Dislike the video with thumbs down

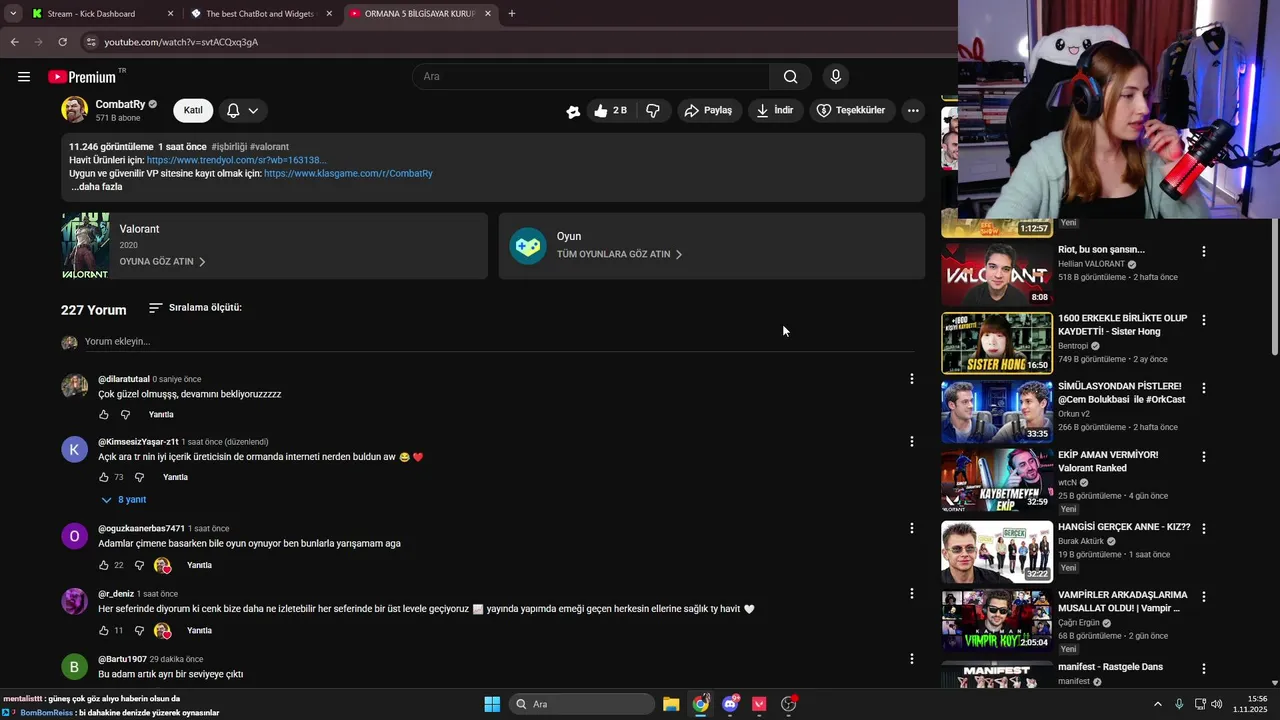click(653, 110)
